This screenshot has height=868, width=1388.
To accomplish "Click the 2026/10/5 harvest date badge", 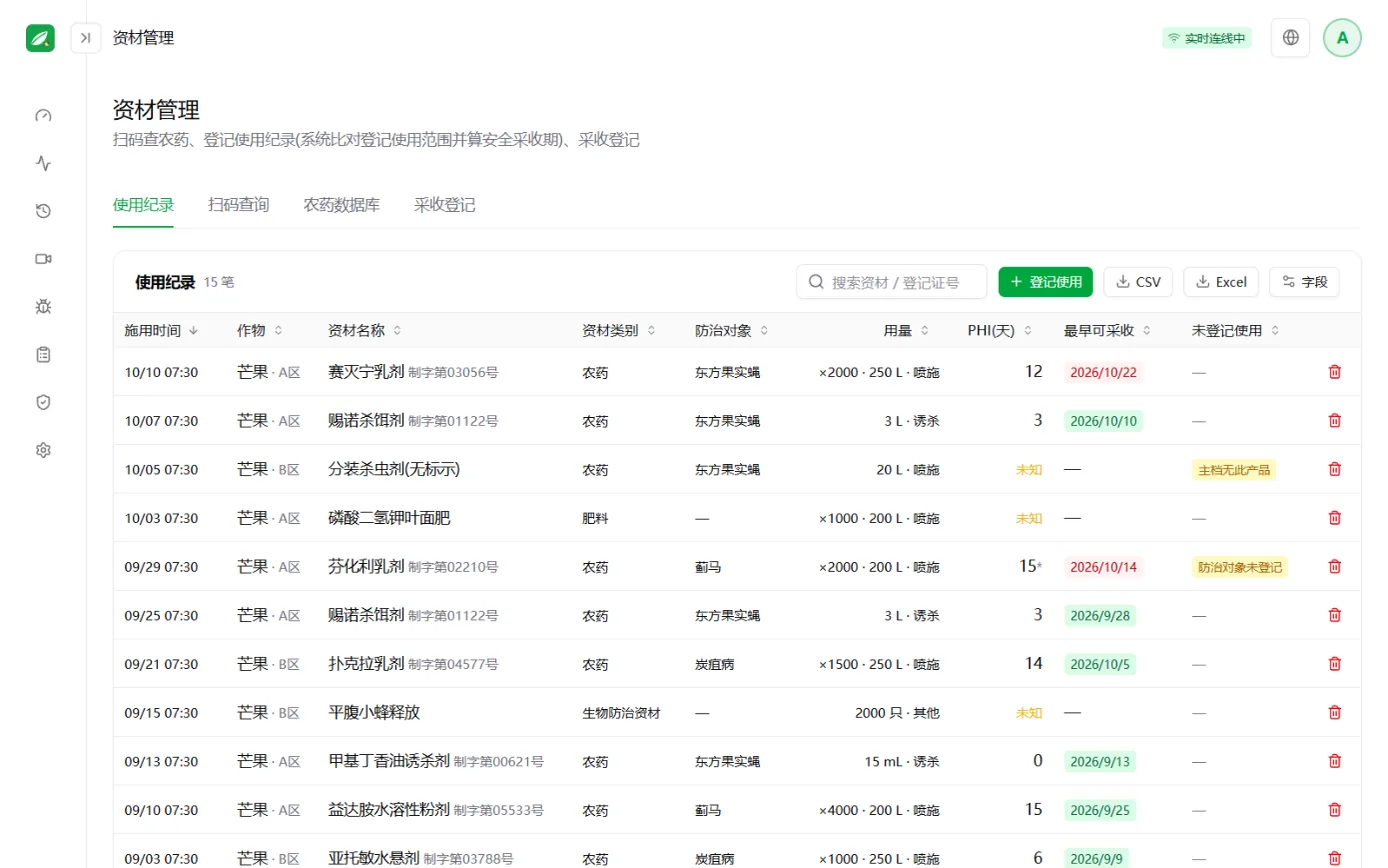I will (1100, 664).
